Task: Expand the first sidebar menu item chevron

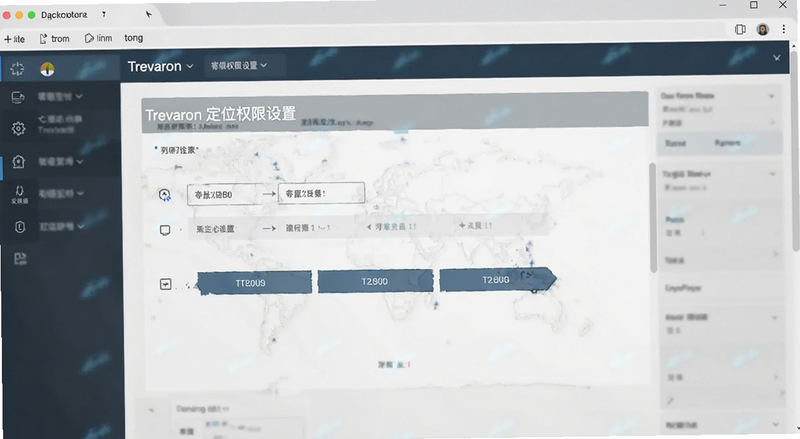Action: [79, 96]
